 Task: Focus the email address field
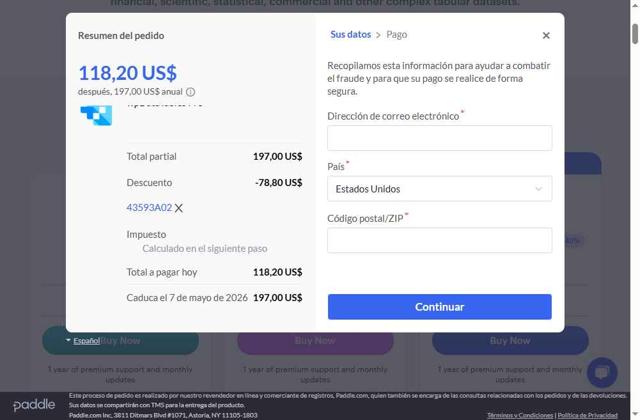tap(440, 138)
